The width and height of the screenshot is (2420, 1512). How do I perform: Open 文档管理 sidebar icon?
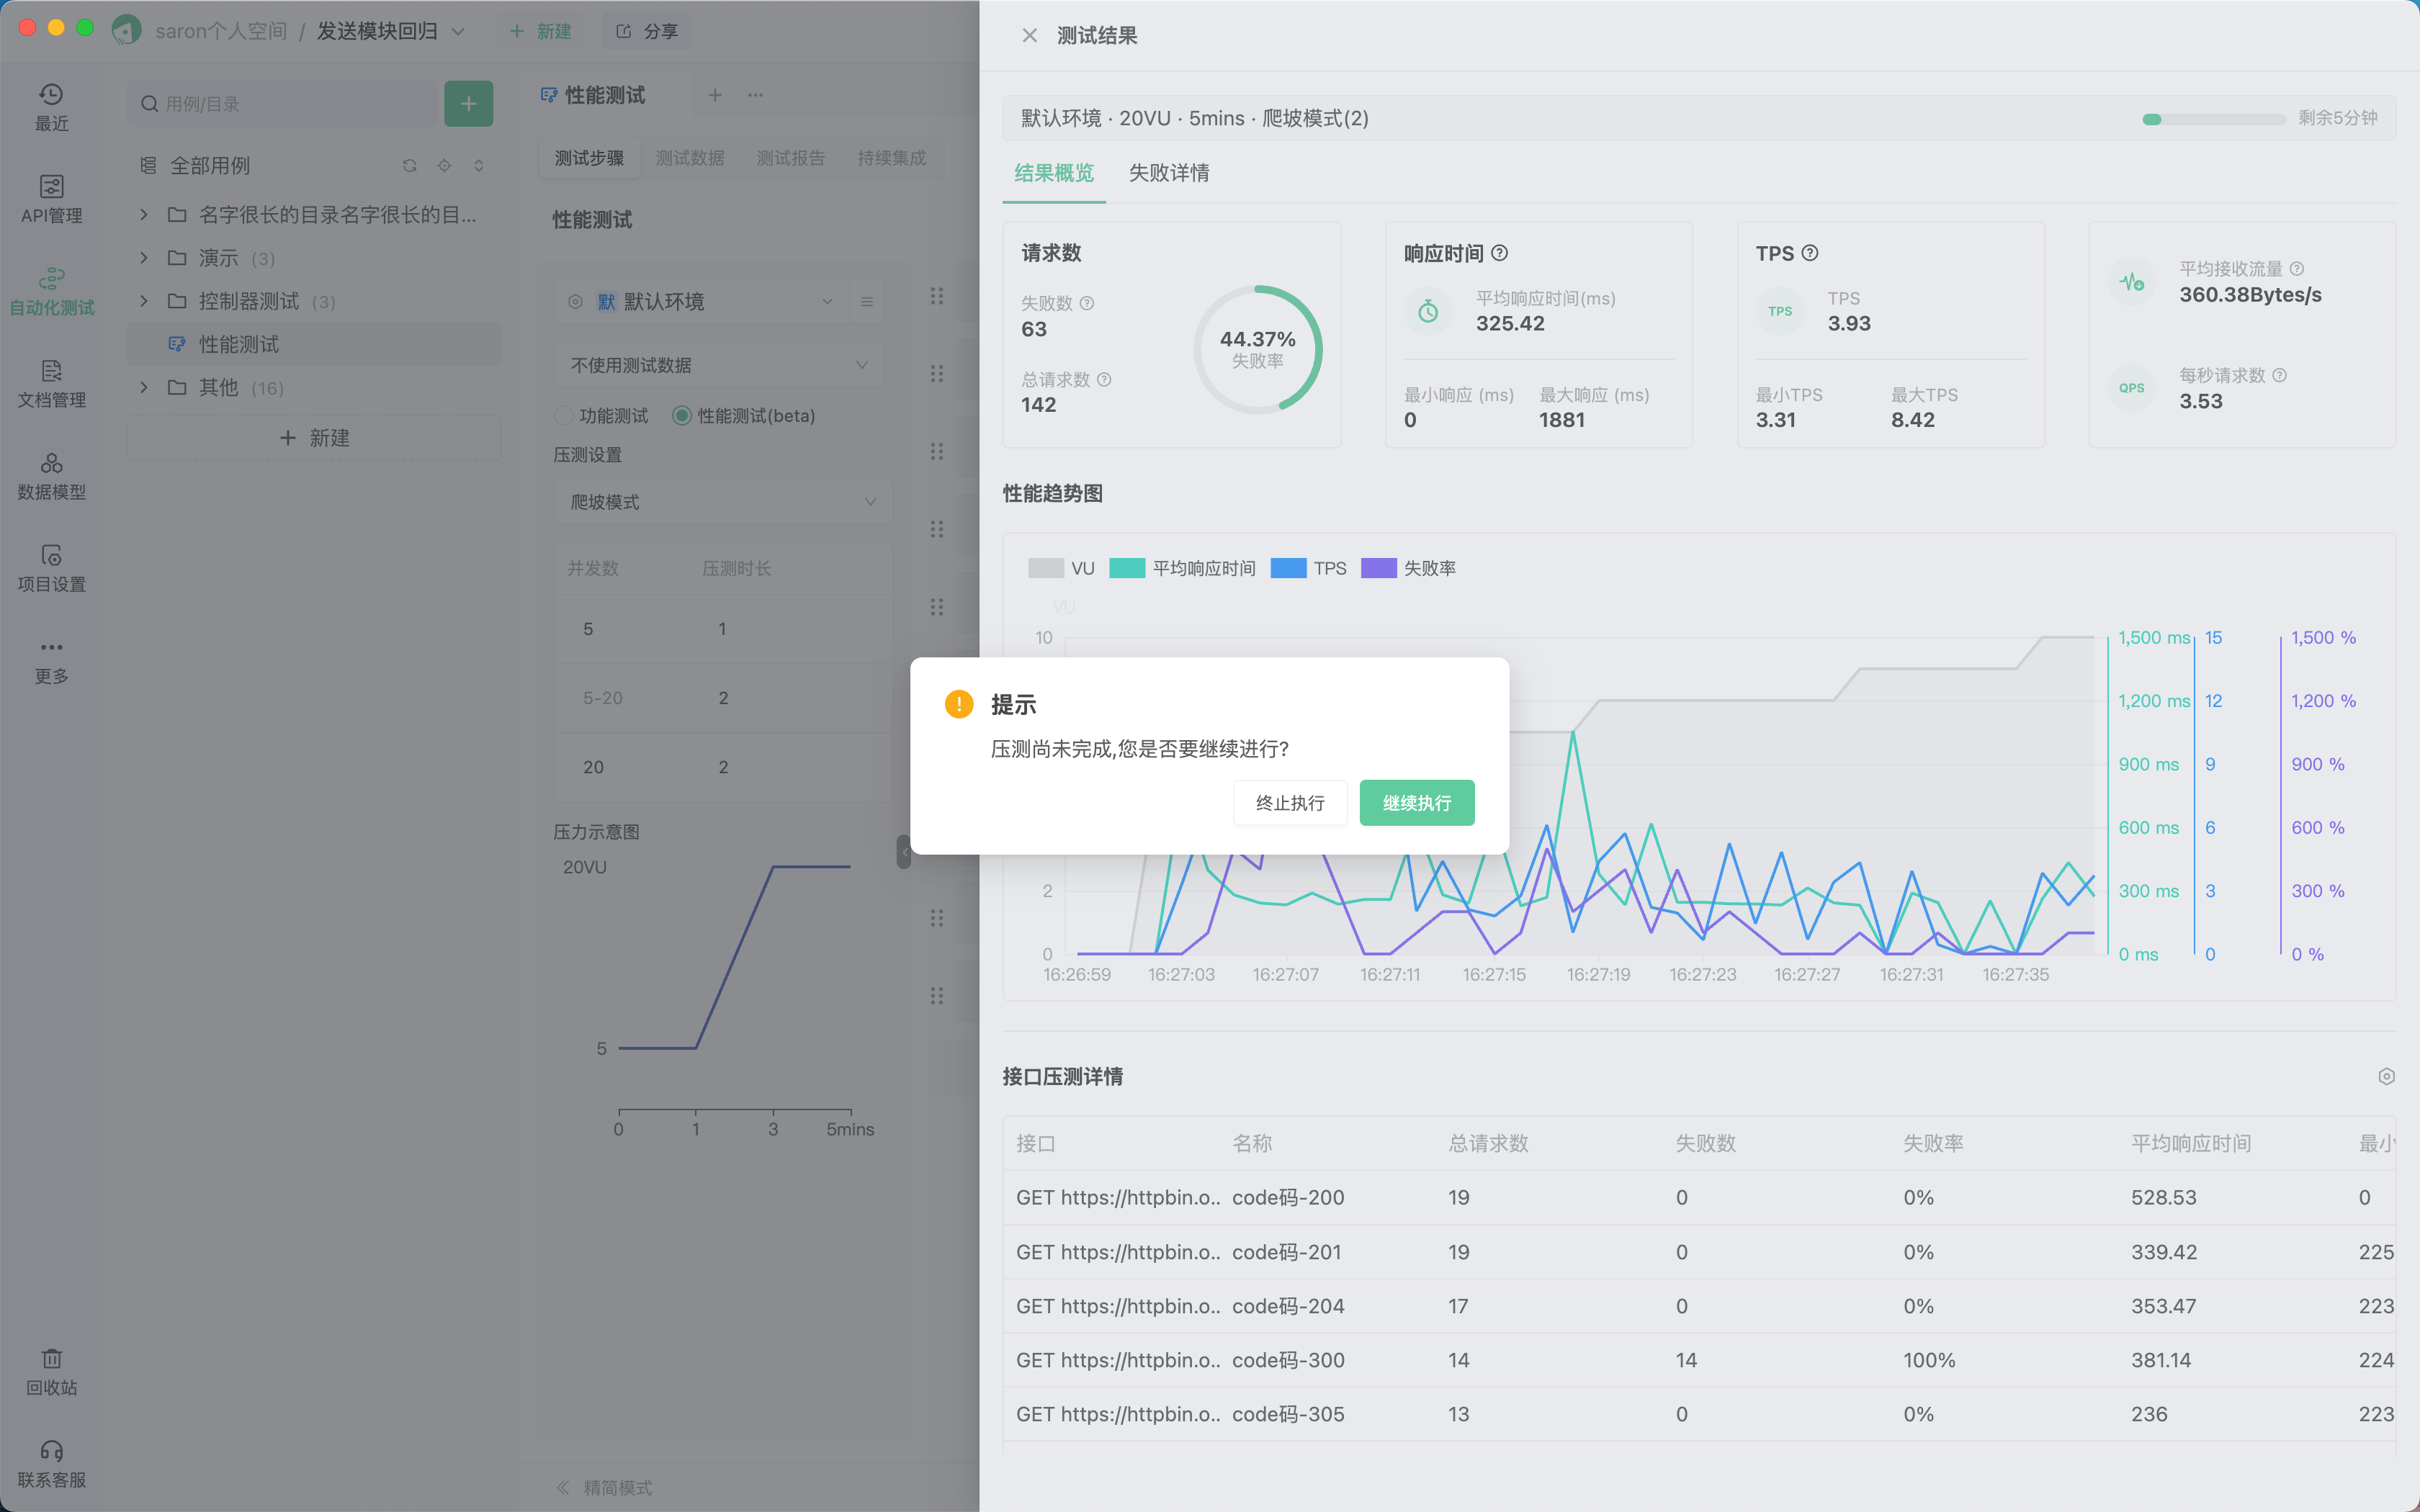[x=51, y=384]
